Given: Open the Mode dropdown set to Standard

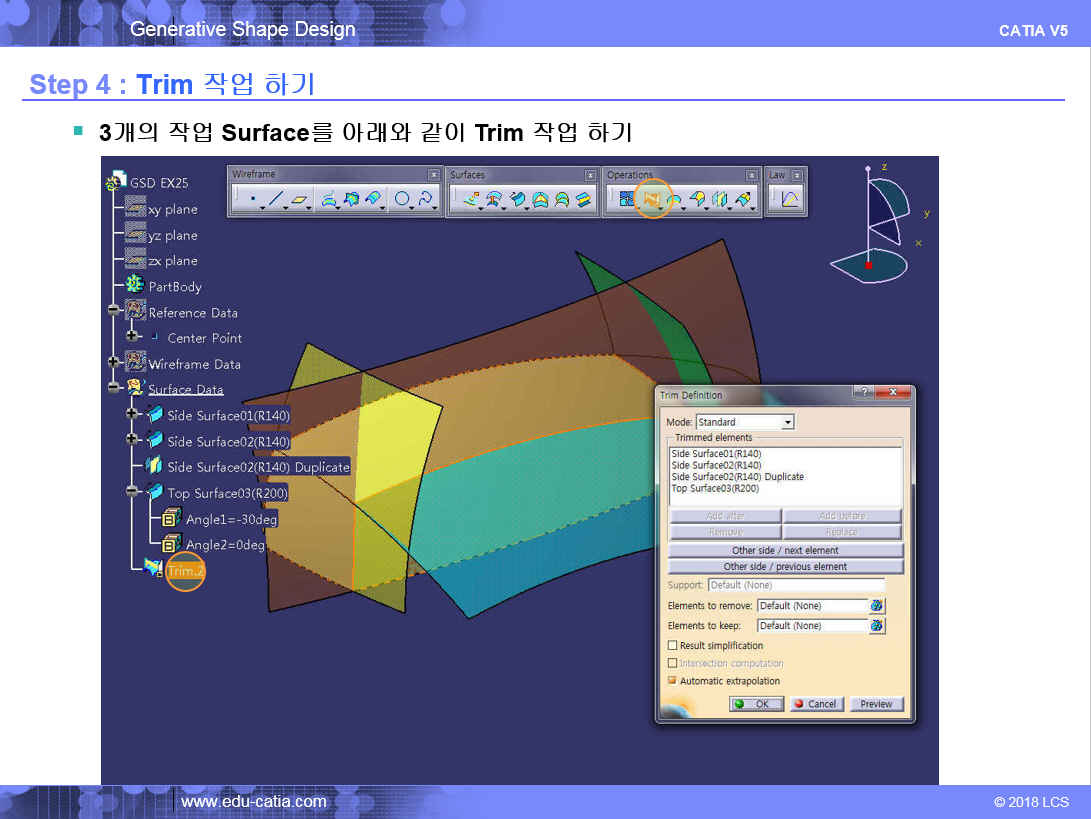Looking at the screenshot, I should tap(787, 423).
